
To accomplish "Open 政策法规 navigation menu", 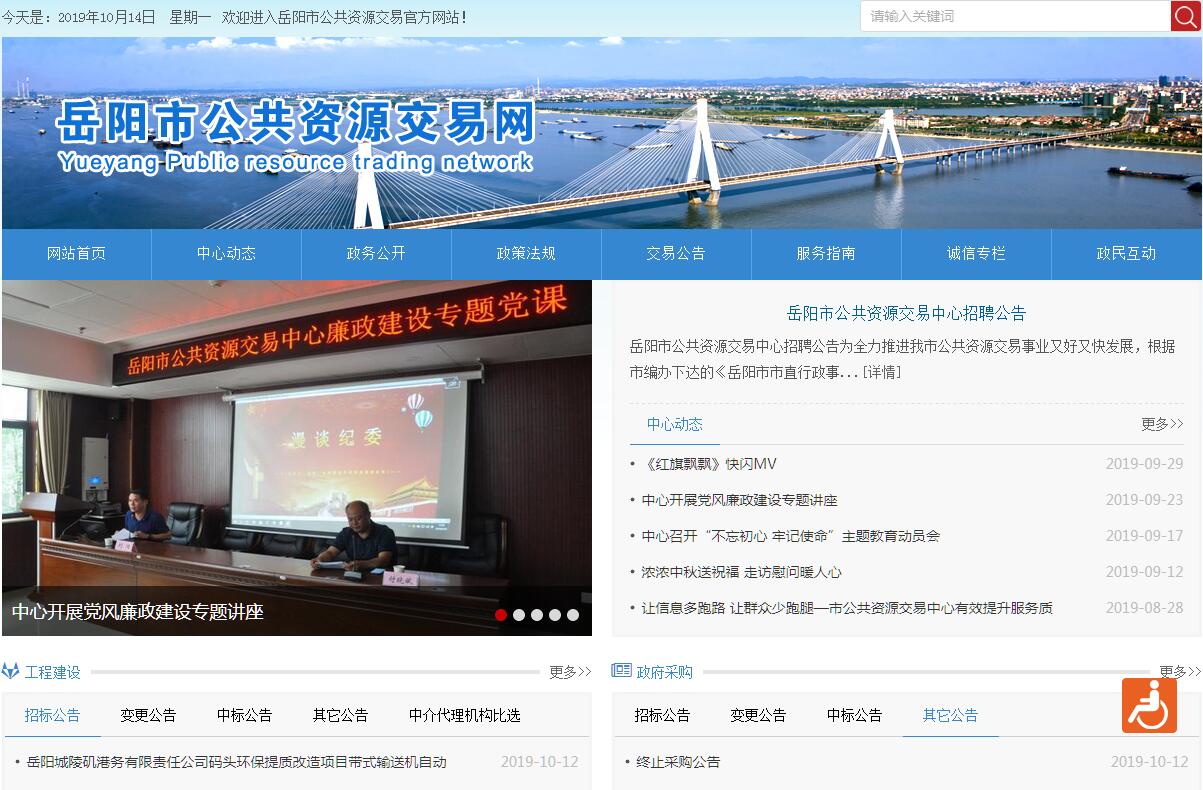I will pos(526,254).
